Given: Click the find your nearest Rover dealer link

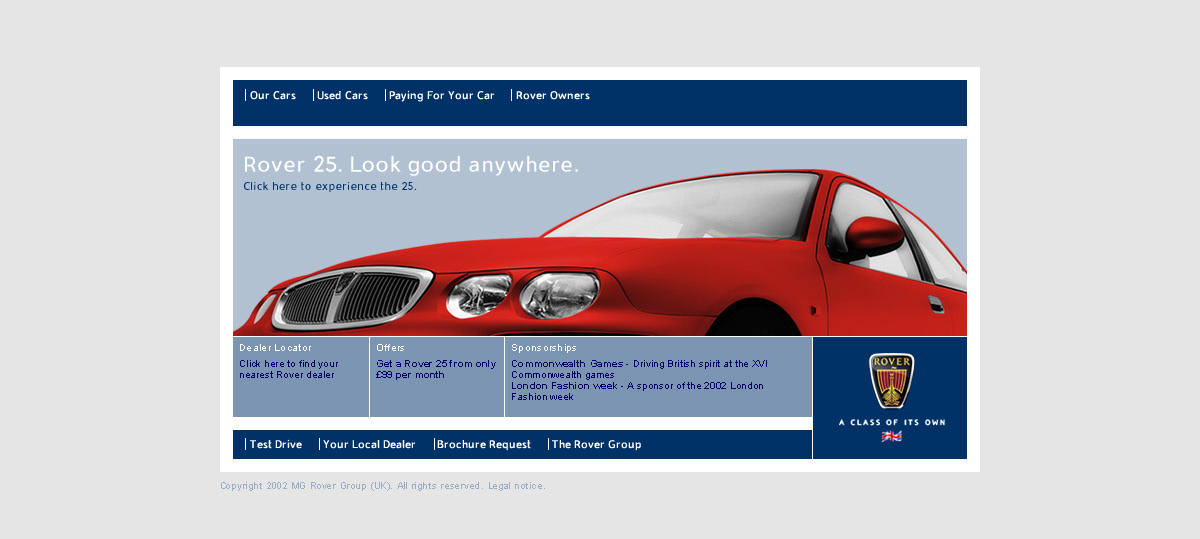Looking at the screenshot, I should click(x=289, y=369).
